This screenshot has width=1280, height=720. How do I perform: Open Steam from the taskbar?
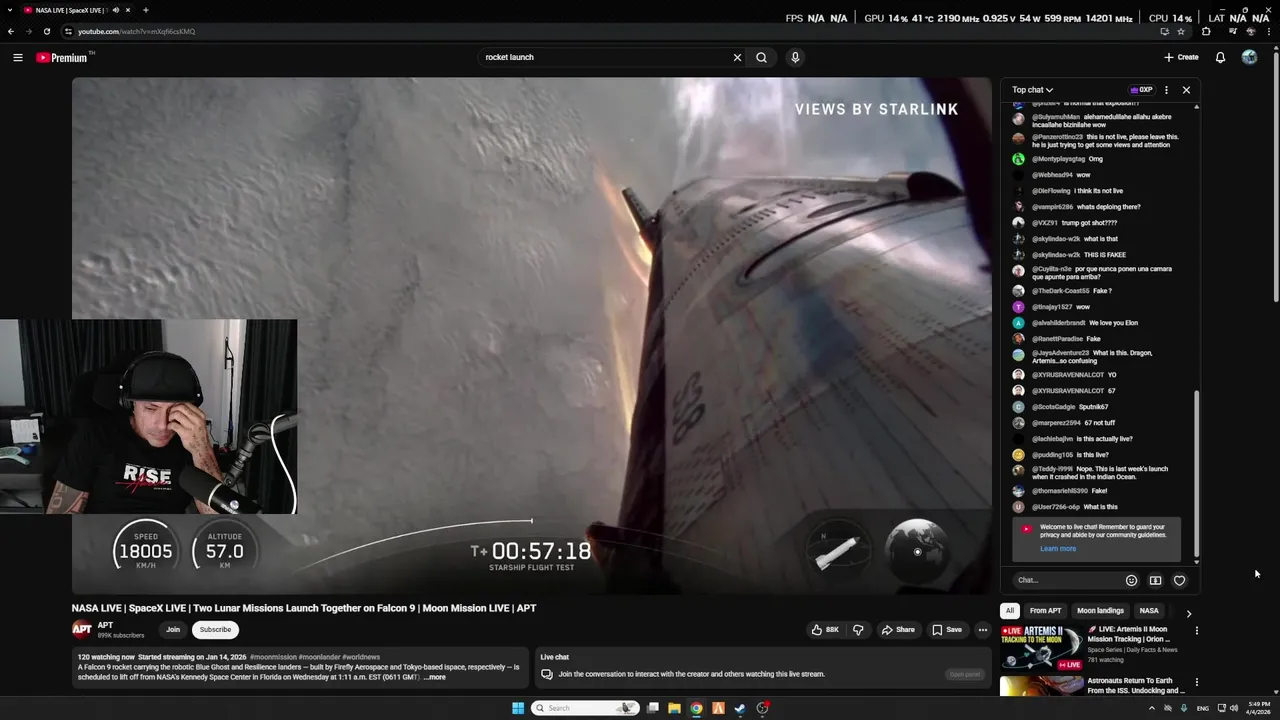point(740,708)
